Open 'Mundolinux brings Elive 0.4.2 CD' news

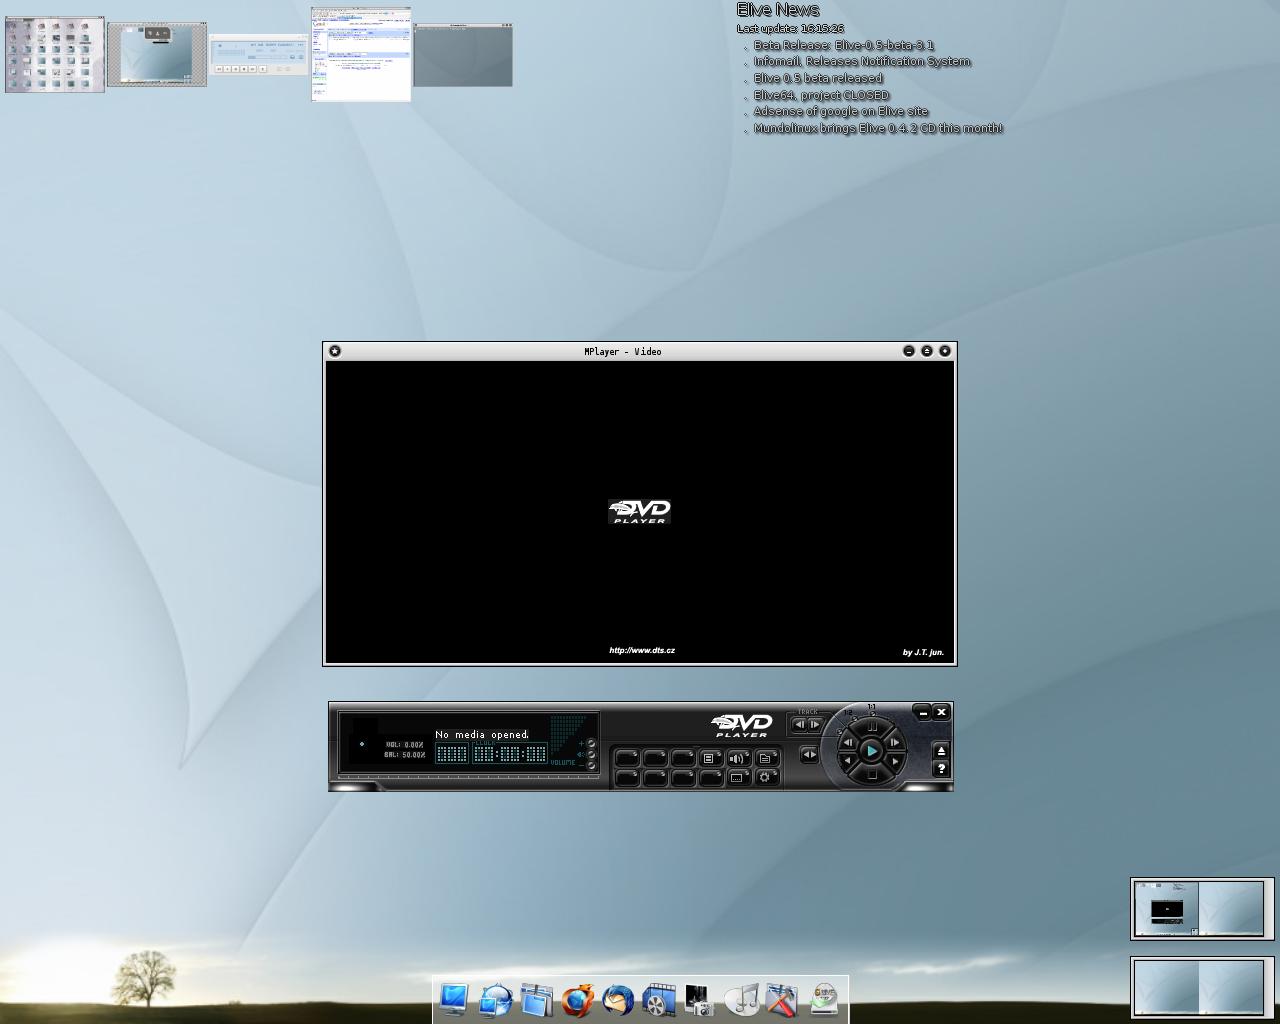[x=878, y=128]
